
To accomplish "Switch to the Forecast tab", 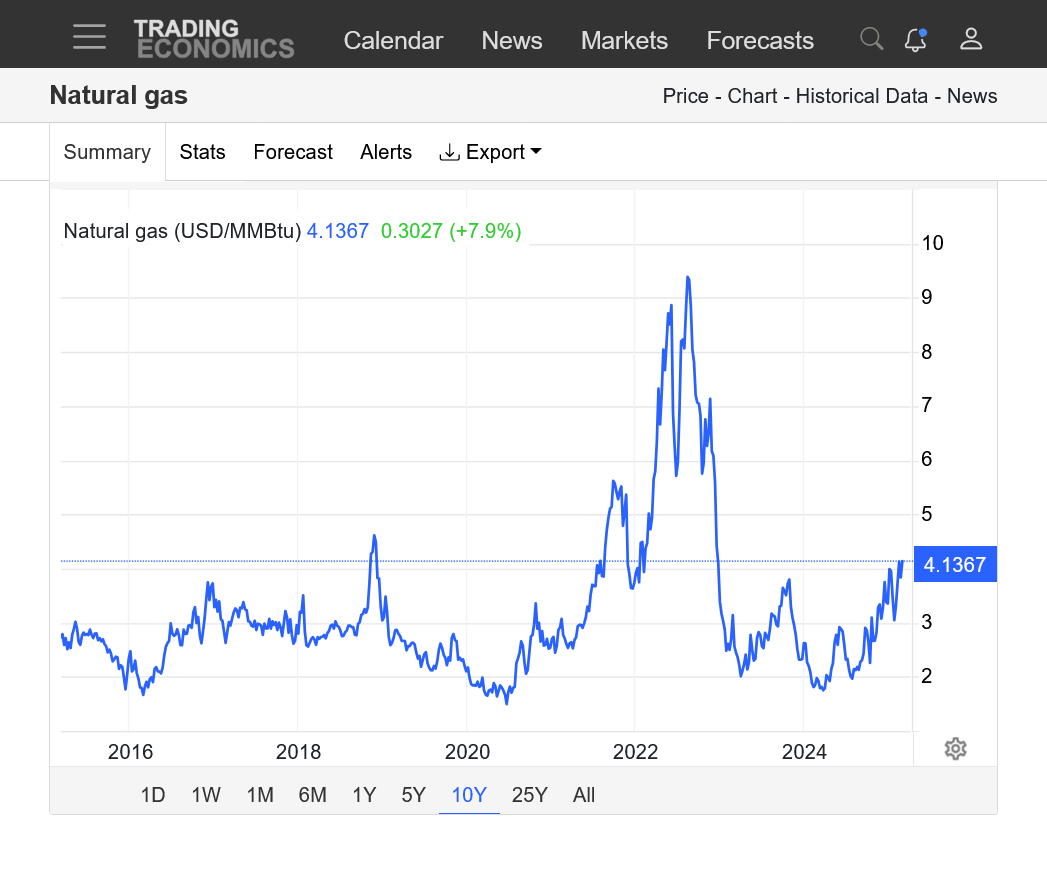I will point(293,152).
